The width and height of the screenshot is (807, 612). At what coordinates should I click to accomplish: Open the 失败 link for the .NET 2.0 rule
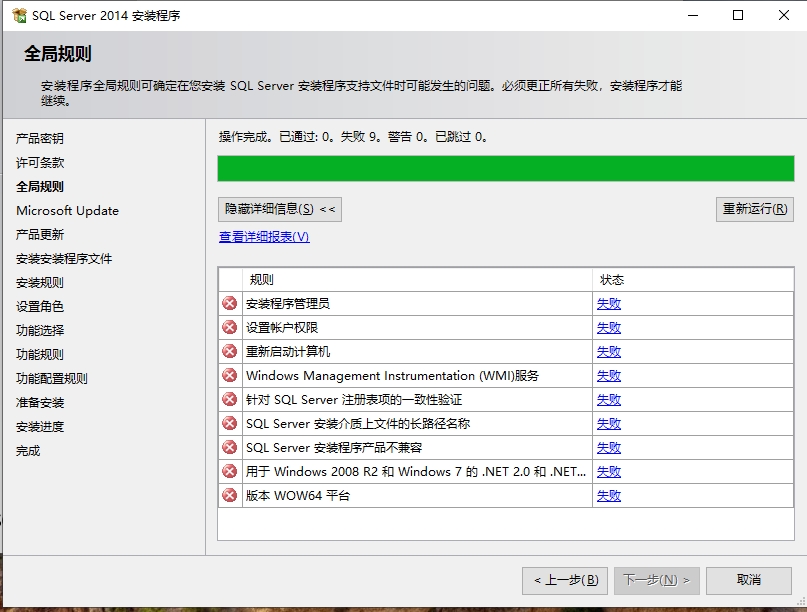(x=609, y=471)
